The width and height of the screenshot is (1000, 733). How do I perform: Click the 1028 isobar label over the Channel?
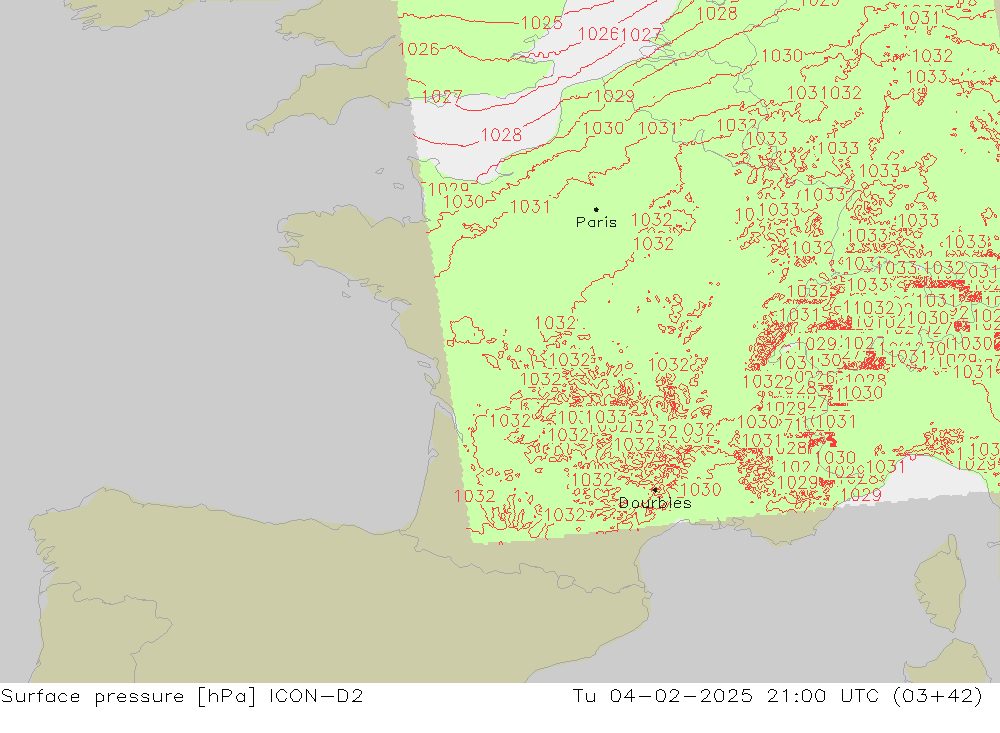pyautogui.click(x=501, y=135)
